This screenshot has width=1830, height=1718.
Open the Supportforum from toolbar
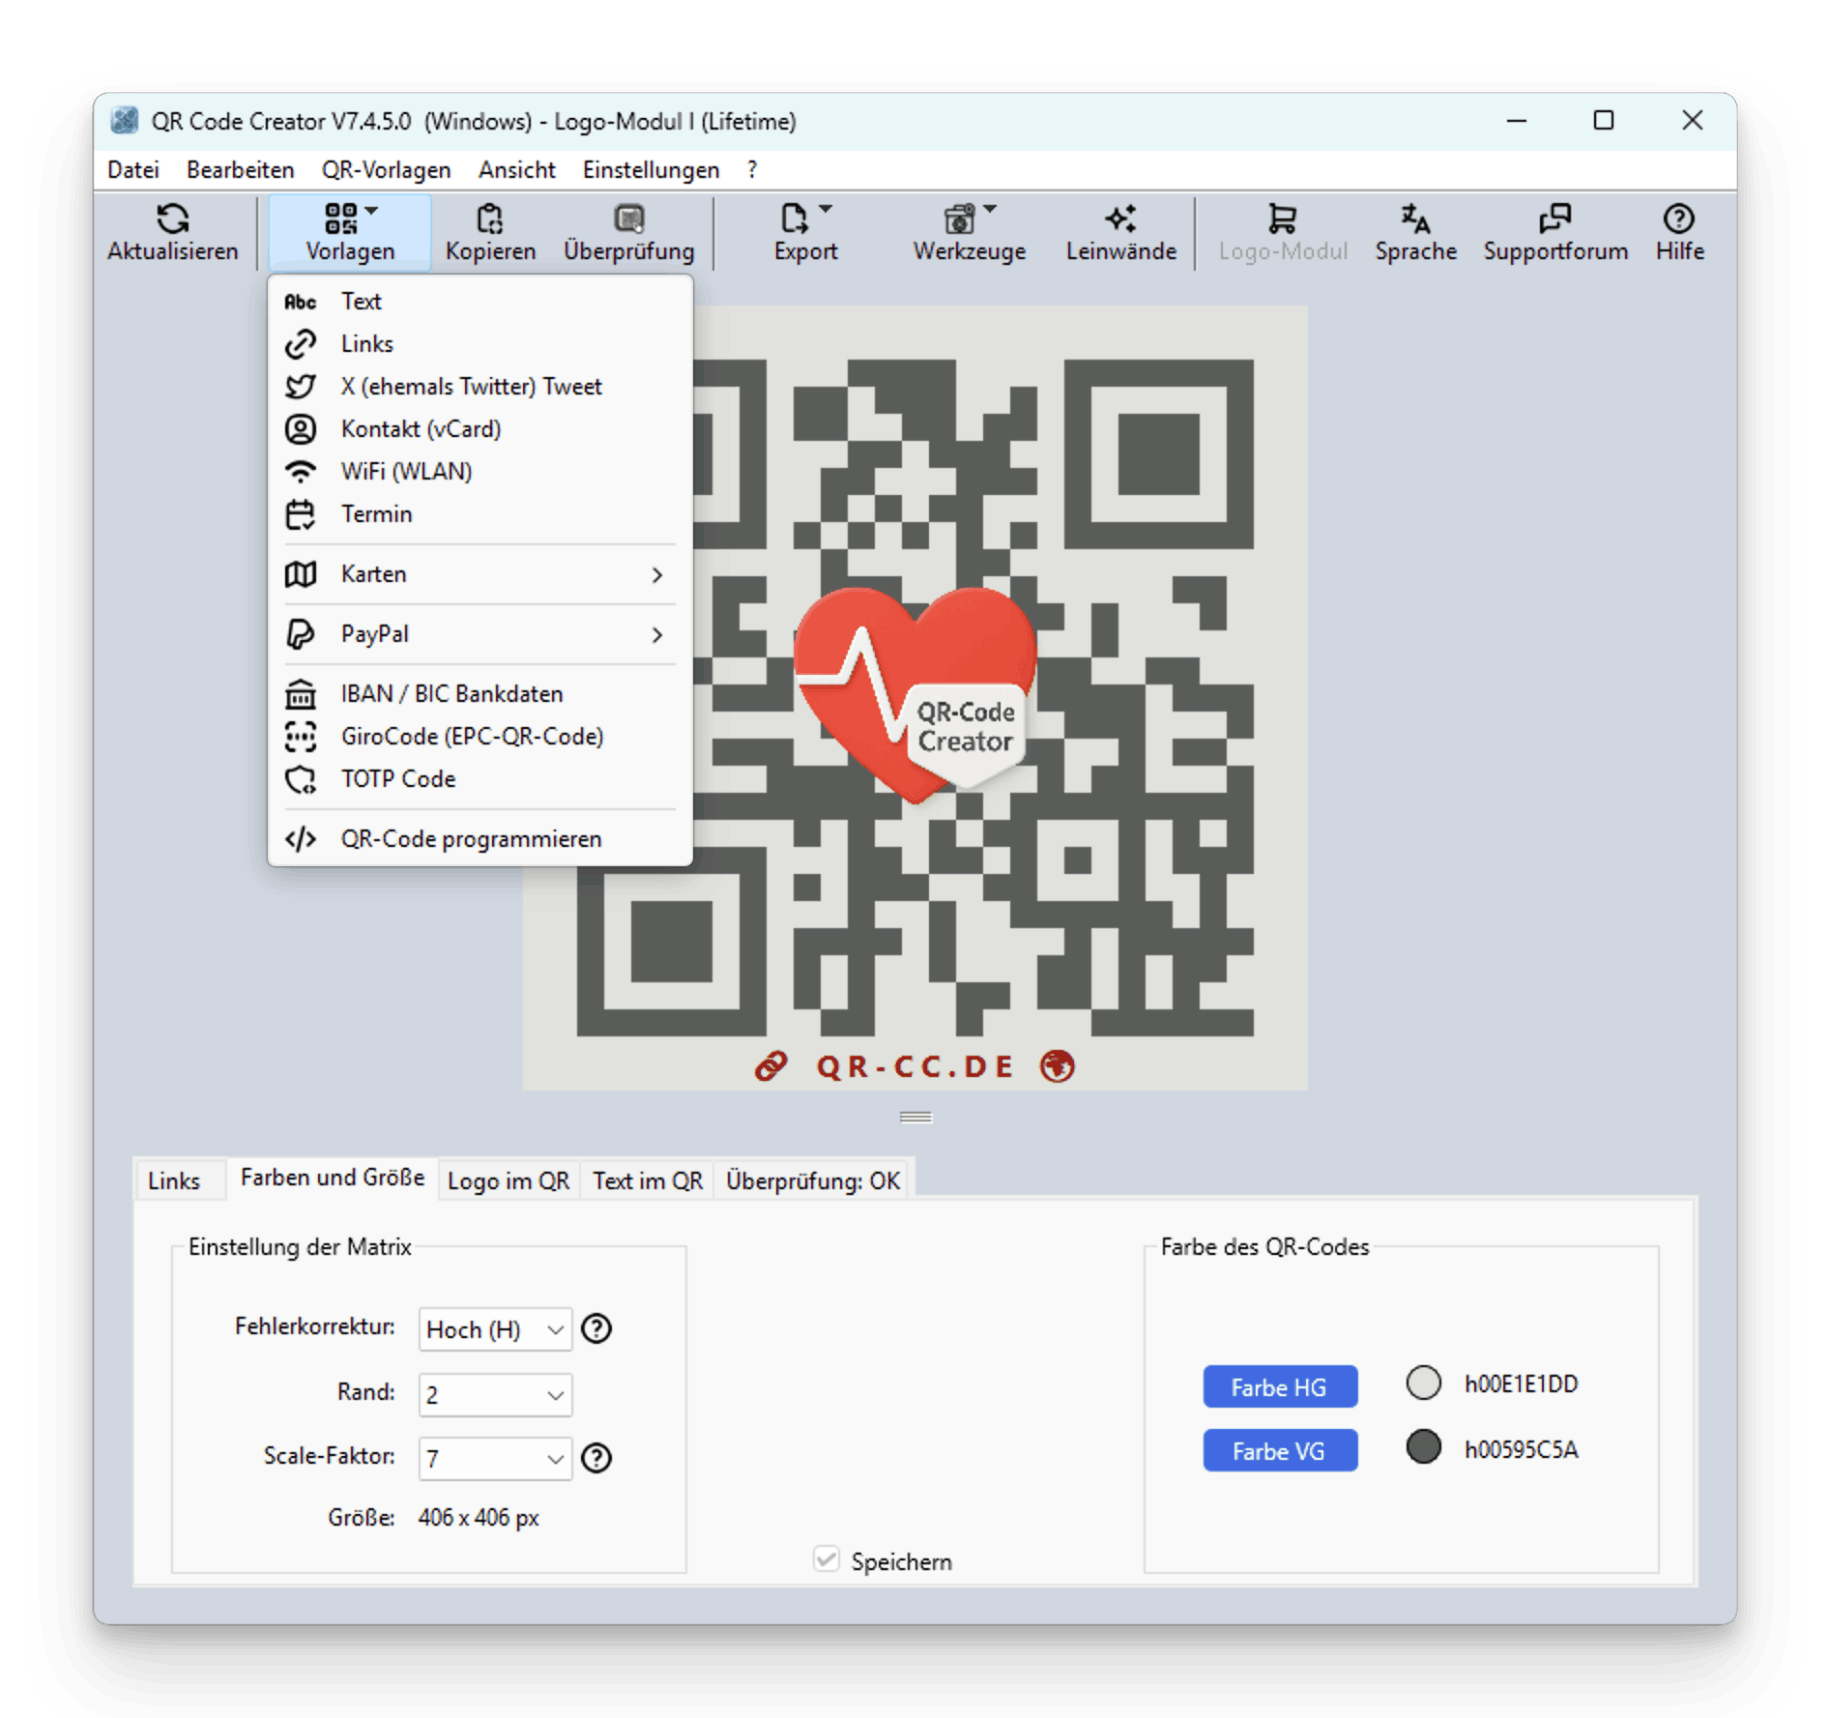coord(1554,232)
